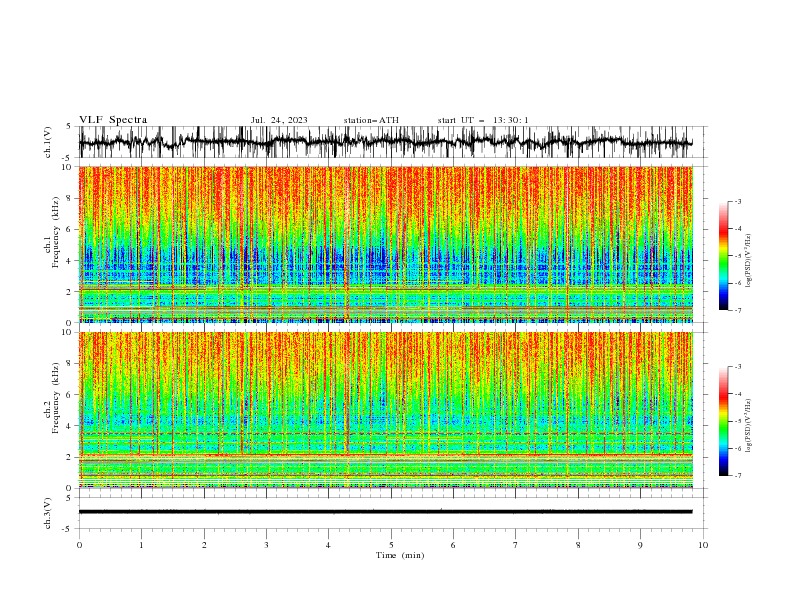Viewport: 792px width, 612px height.
Task: Click time axis tick label "9"
Action: click(640, 545)
